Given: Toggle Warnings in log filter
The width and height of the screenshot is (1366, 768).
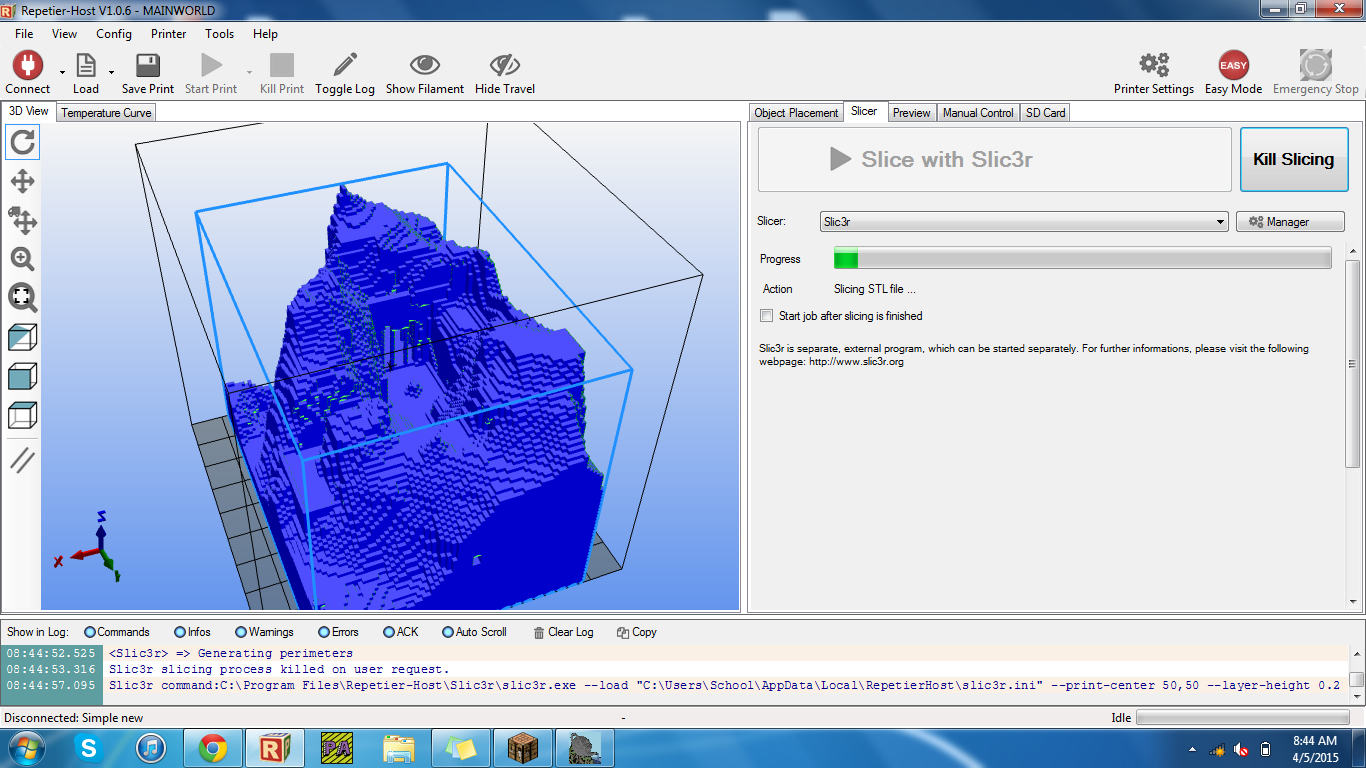Looking at the screenshot, I should coord(241,632).
